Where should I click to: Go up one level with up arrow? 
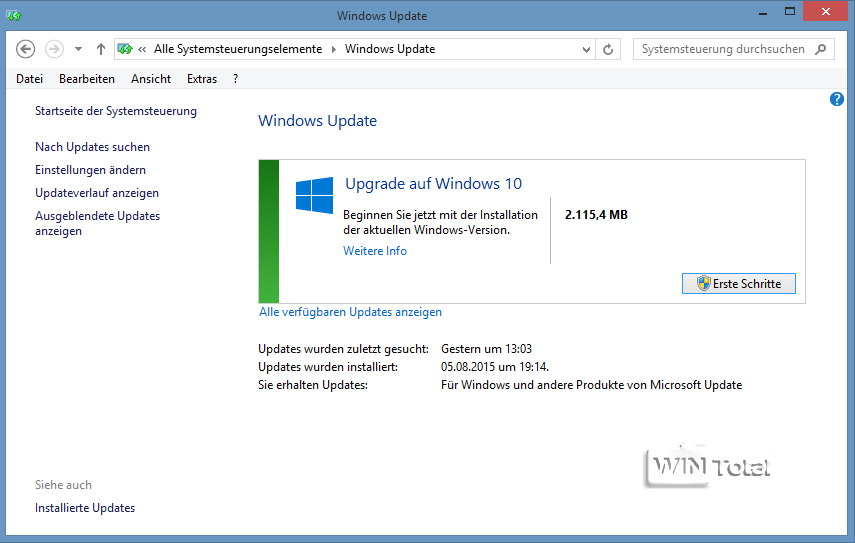point(100,49)
